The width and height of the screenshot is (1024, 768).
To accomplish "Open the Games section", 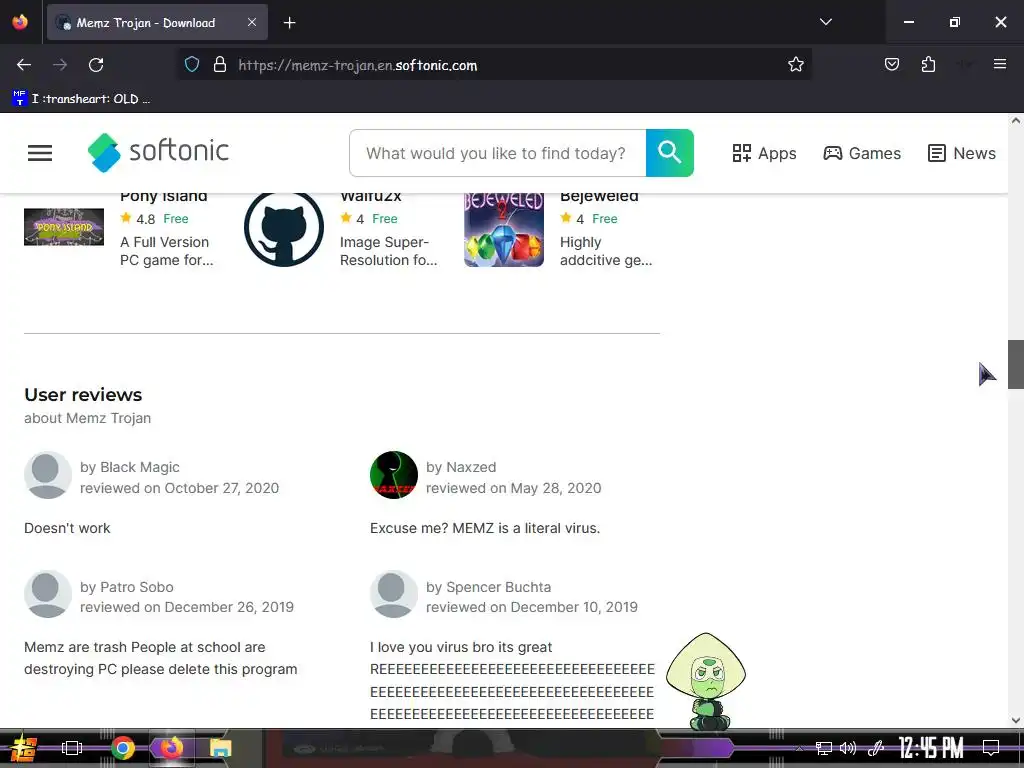I will (x=862, y=153).
